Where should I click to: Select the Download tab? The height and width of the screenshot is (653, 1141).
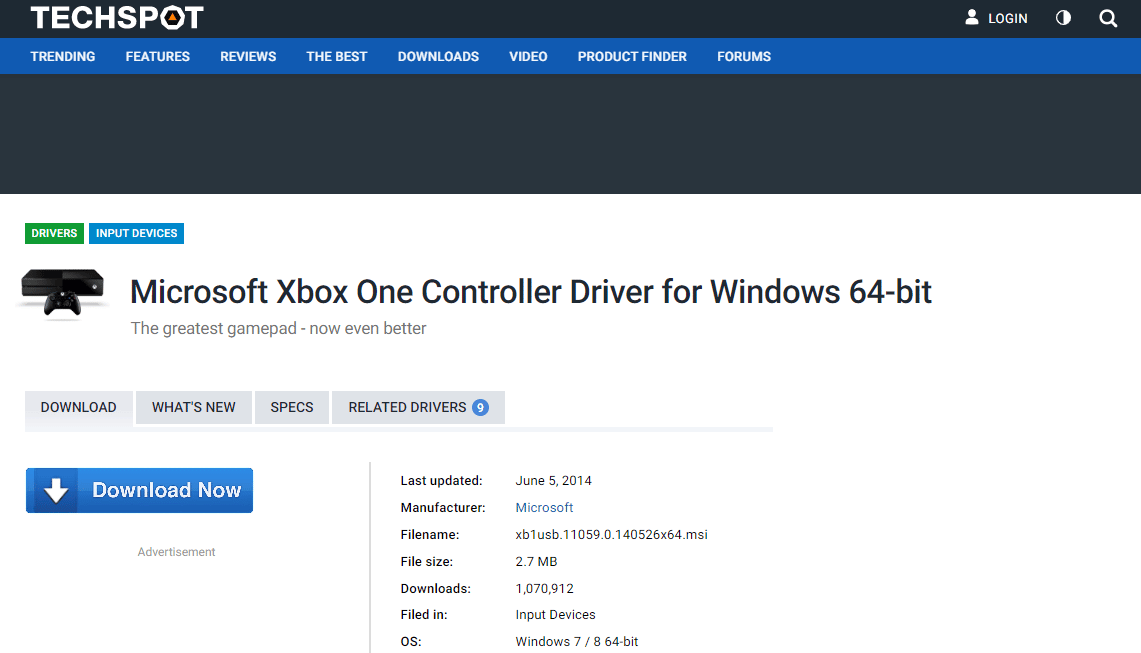[79, 408]
